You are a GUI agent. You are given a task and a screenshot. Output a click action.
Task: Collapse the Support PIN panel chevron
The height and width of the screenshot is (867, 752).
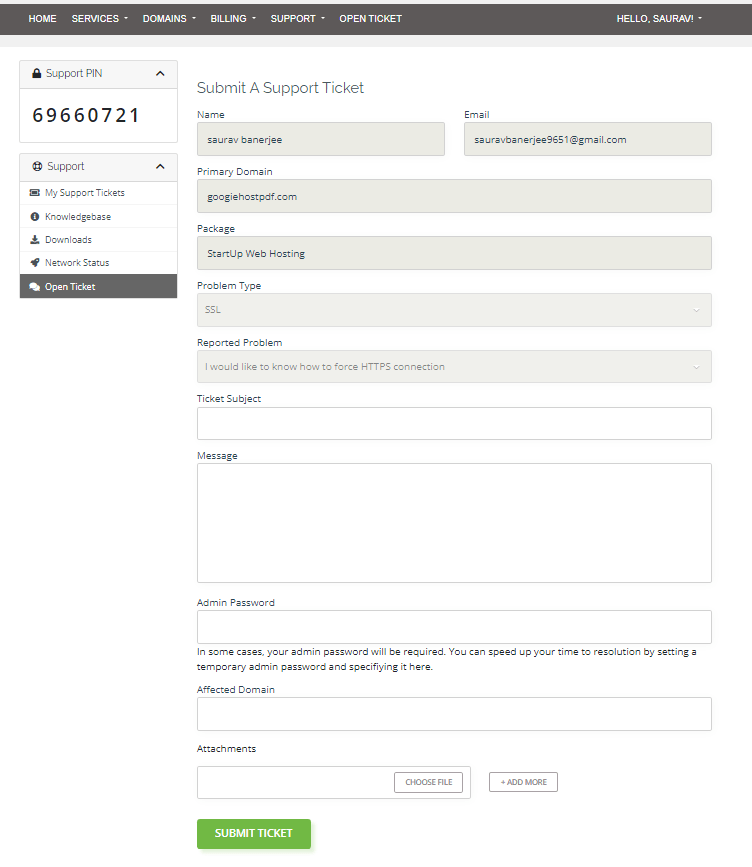point(160,73)
